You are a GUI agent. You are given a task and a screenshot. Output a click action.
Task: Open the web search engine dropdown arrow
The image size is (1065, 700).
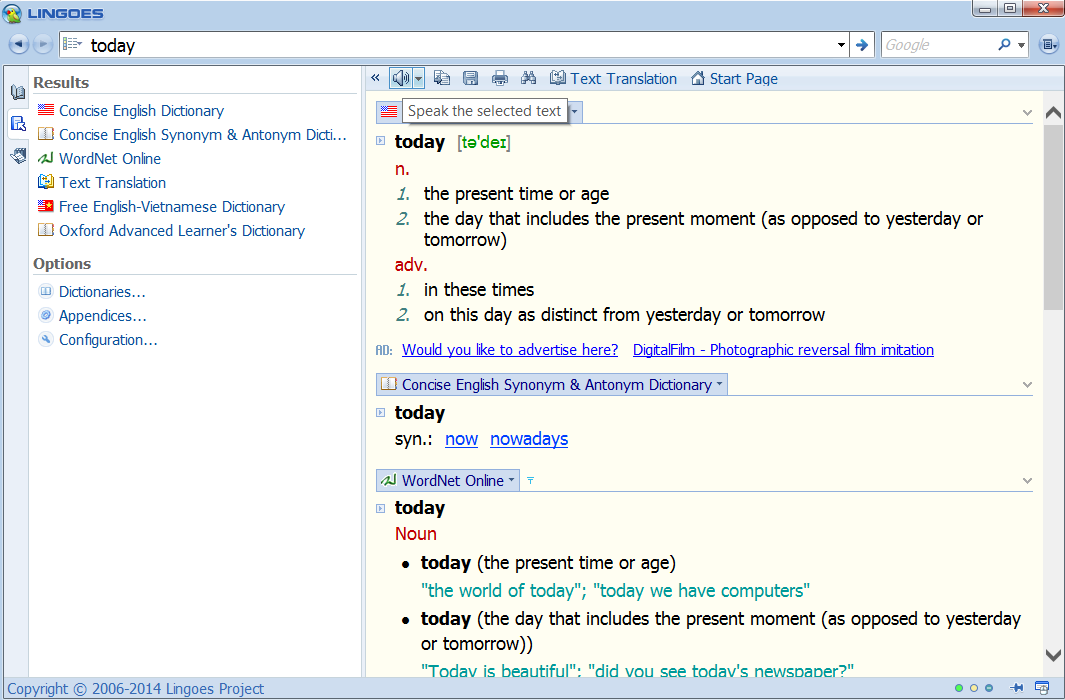tap(1021, 45)
